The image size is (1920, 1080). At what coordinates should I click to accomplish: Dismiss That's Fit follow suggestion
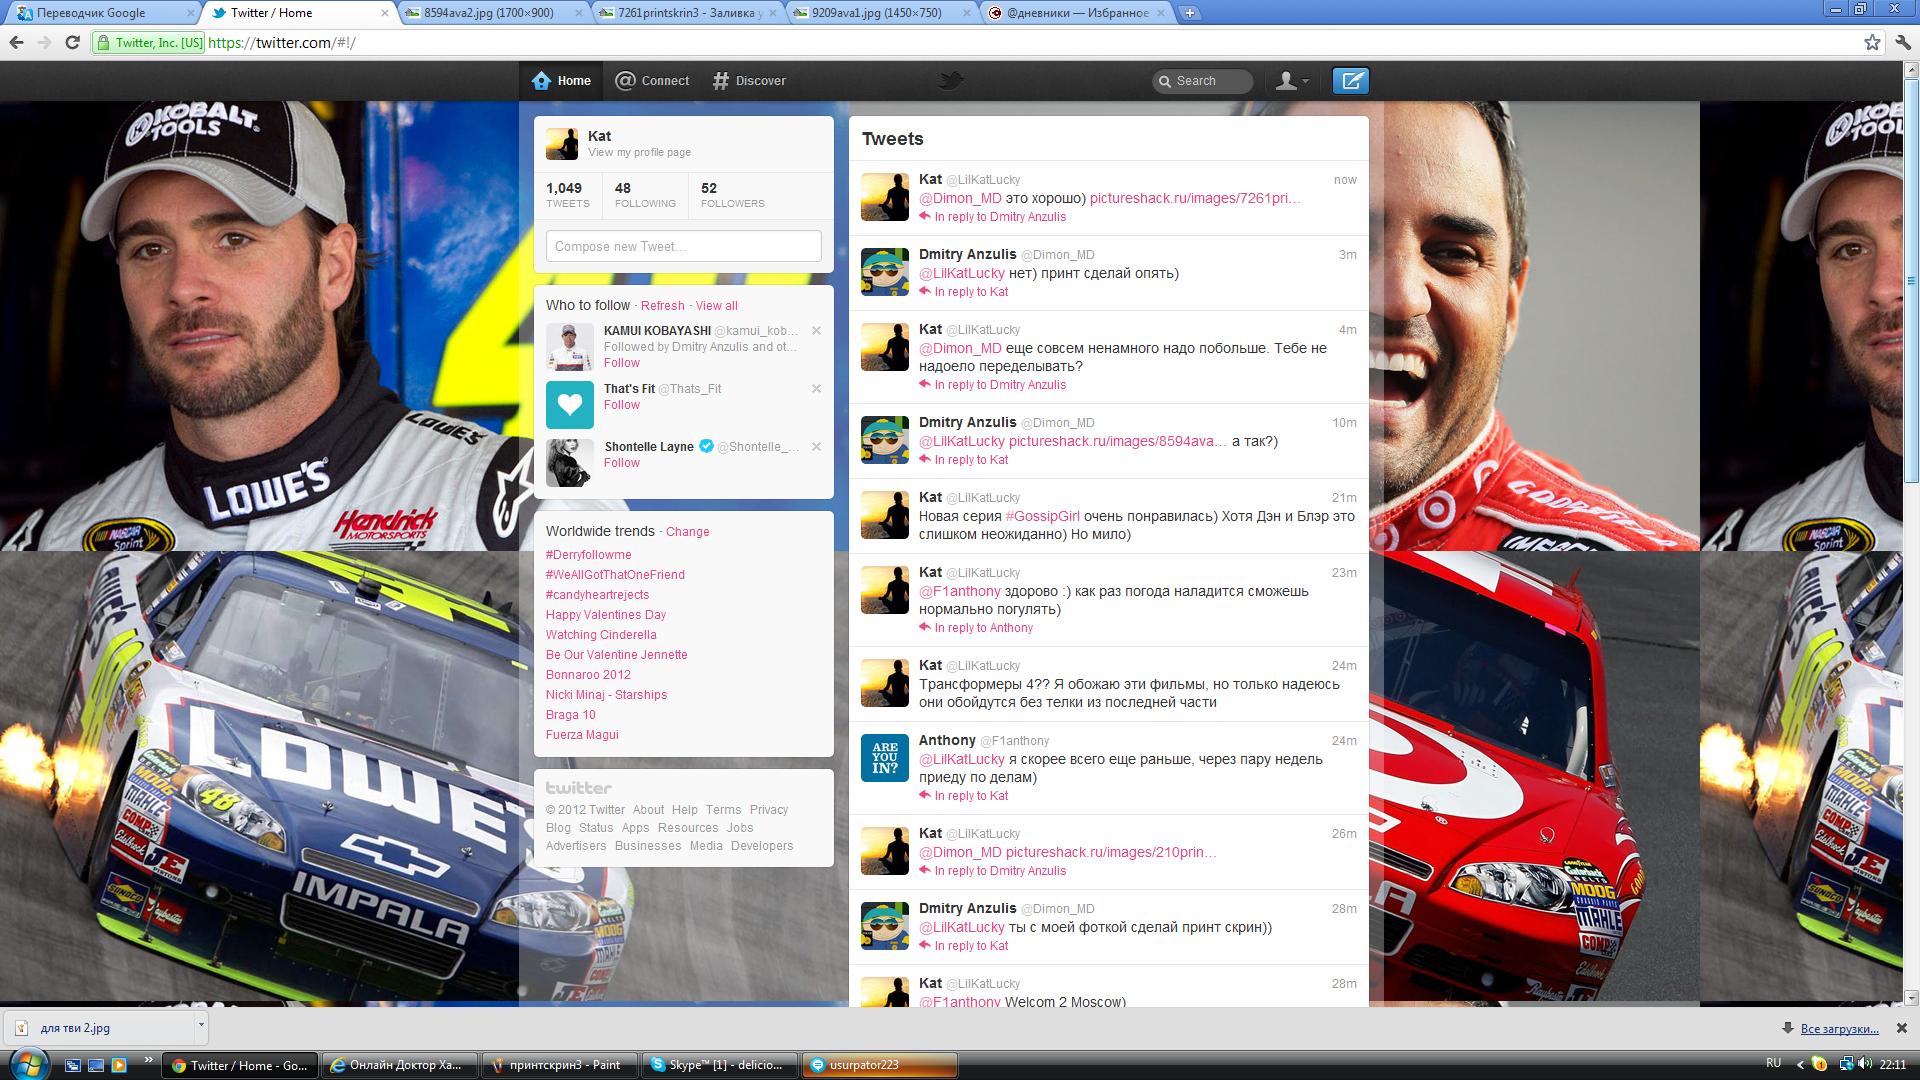[x=816, y=389]
